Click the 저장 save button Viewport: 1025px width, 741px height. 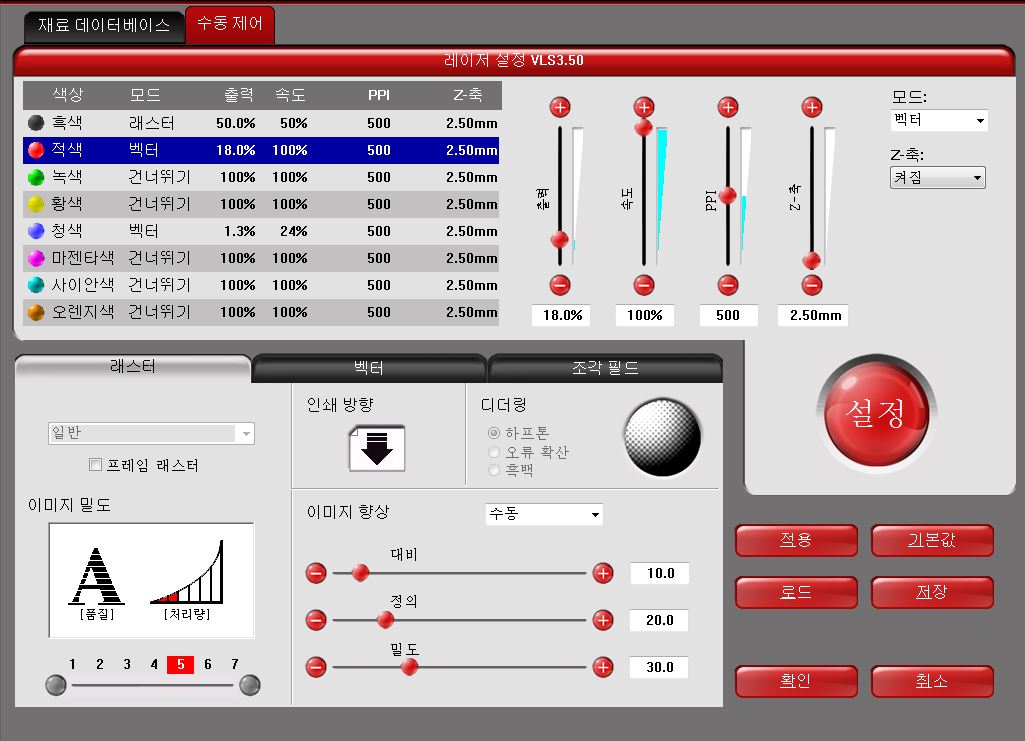932,592
